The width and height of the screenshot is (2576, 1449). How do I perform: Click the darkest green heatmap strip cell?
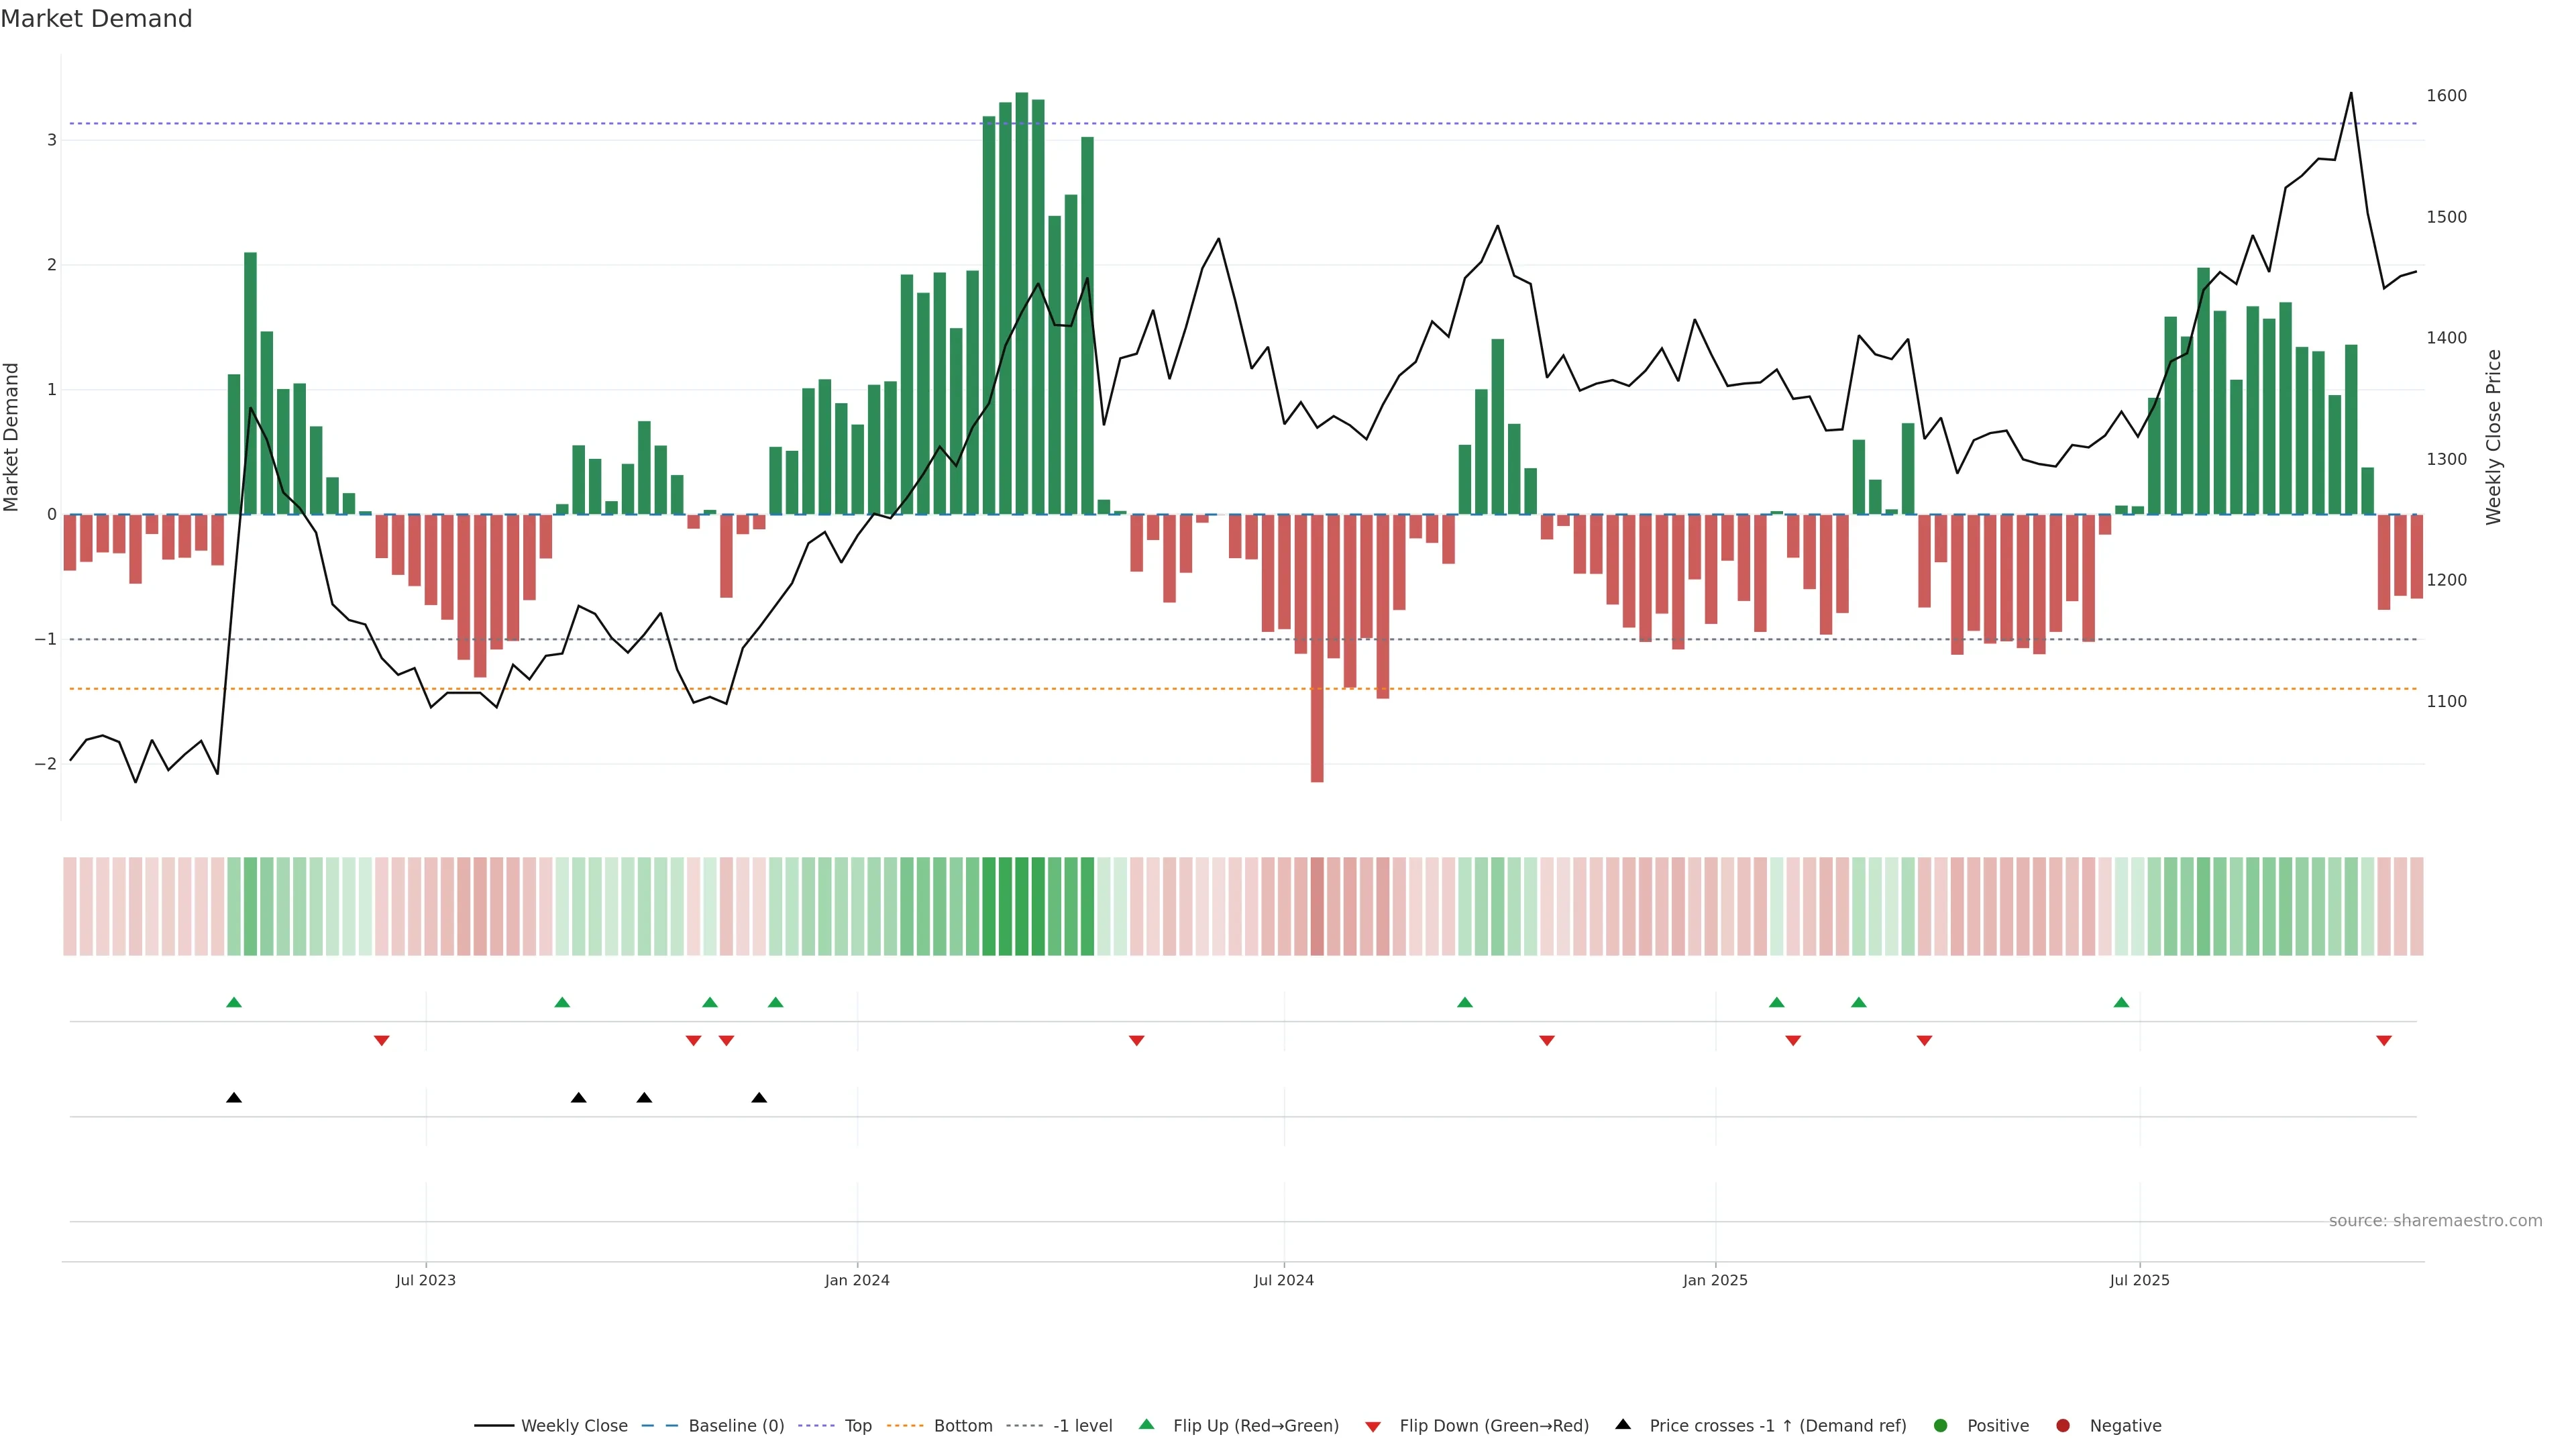[1022, 906]
